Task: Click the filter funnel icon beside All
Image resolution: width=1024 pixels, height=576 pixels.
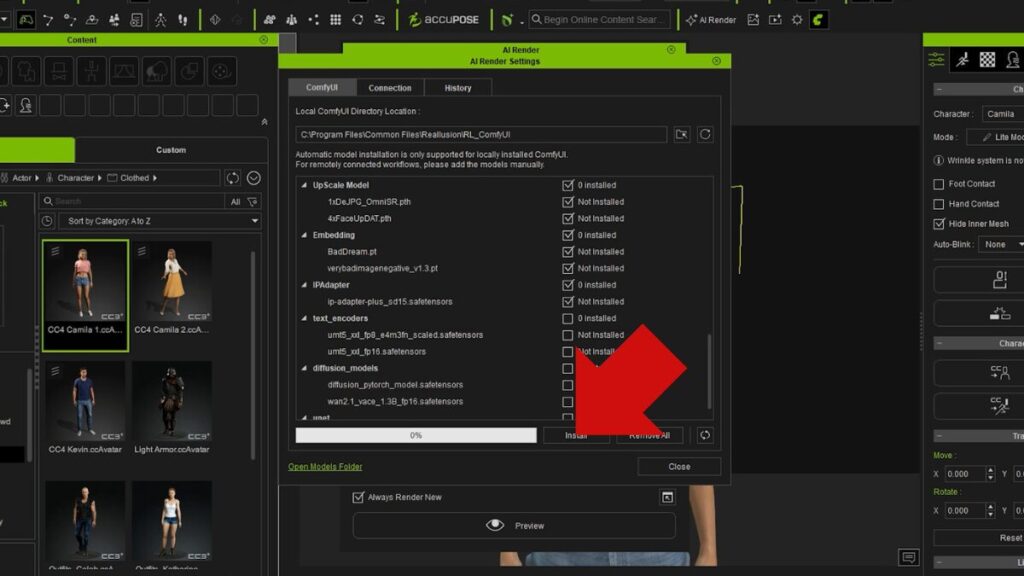Action: (252, 202)
